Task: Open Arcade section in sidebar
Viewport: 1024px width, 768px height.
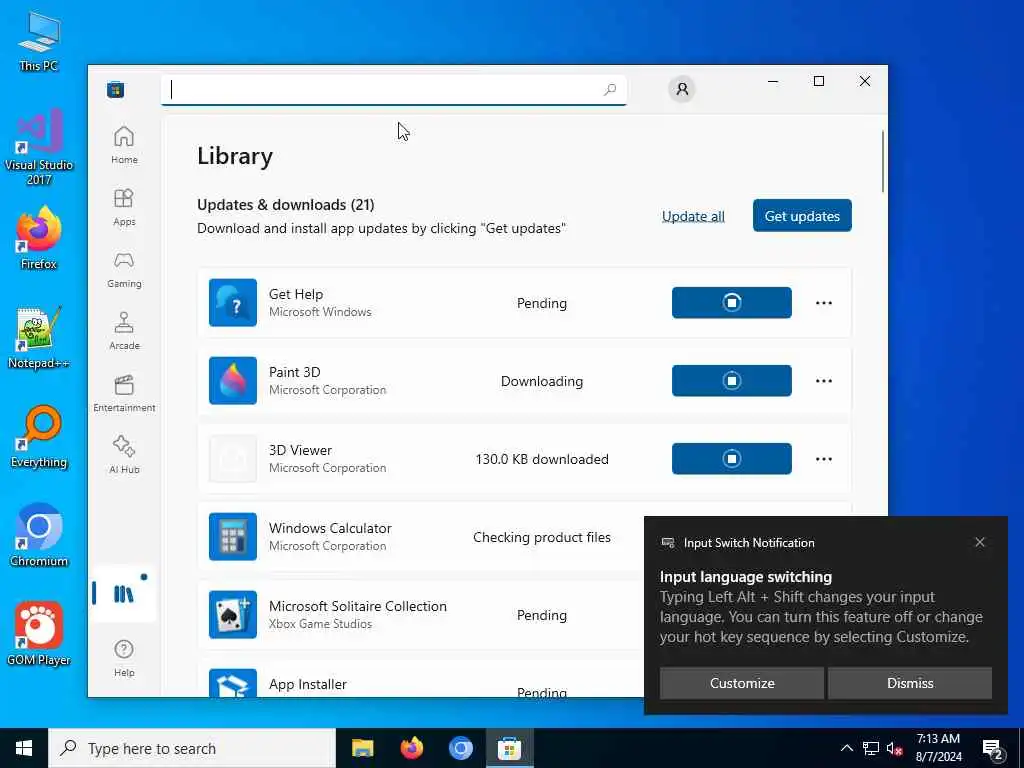Action: [x=124, y=331]
